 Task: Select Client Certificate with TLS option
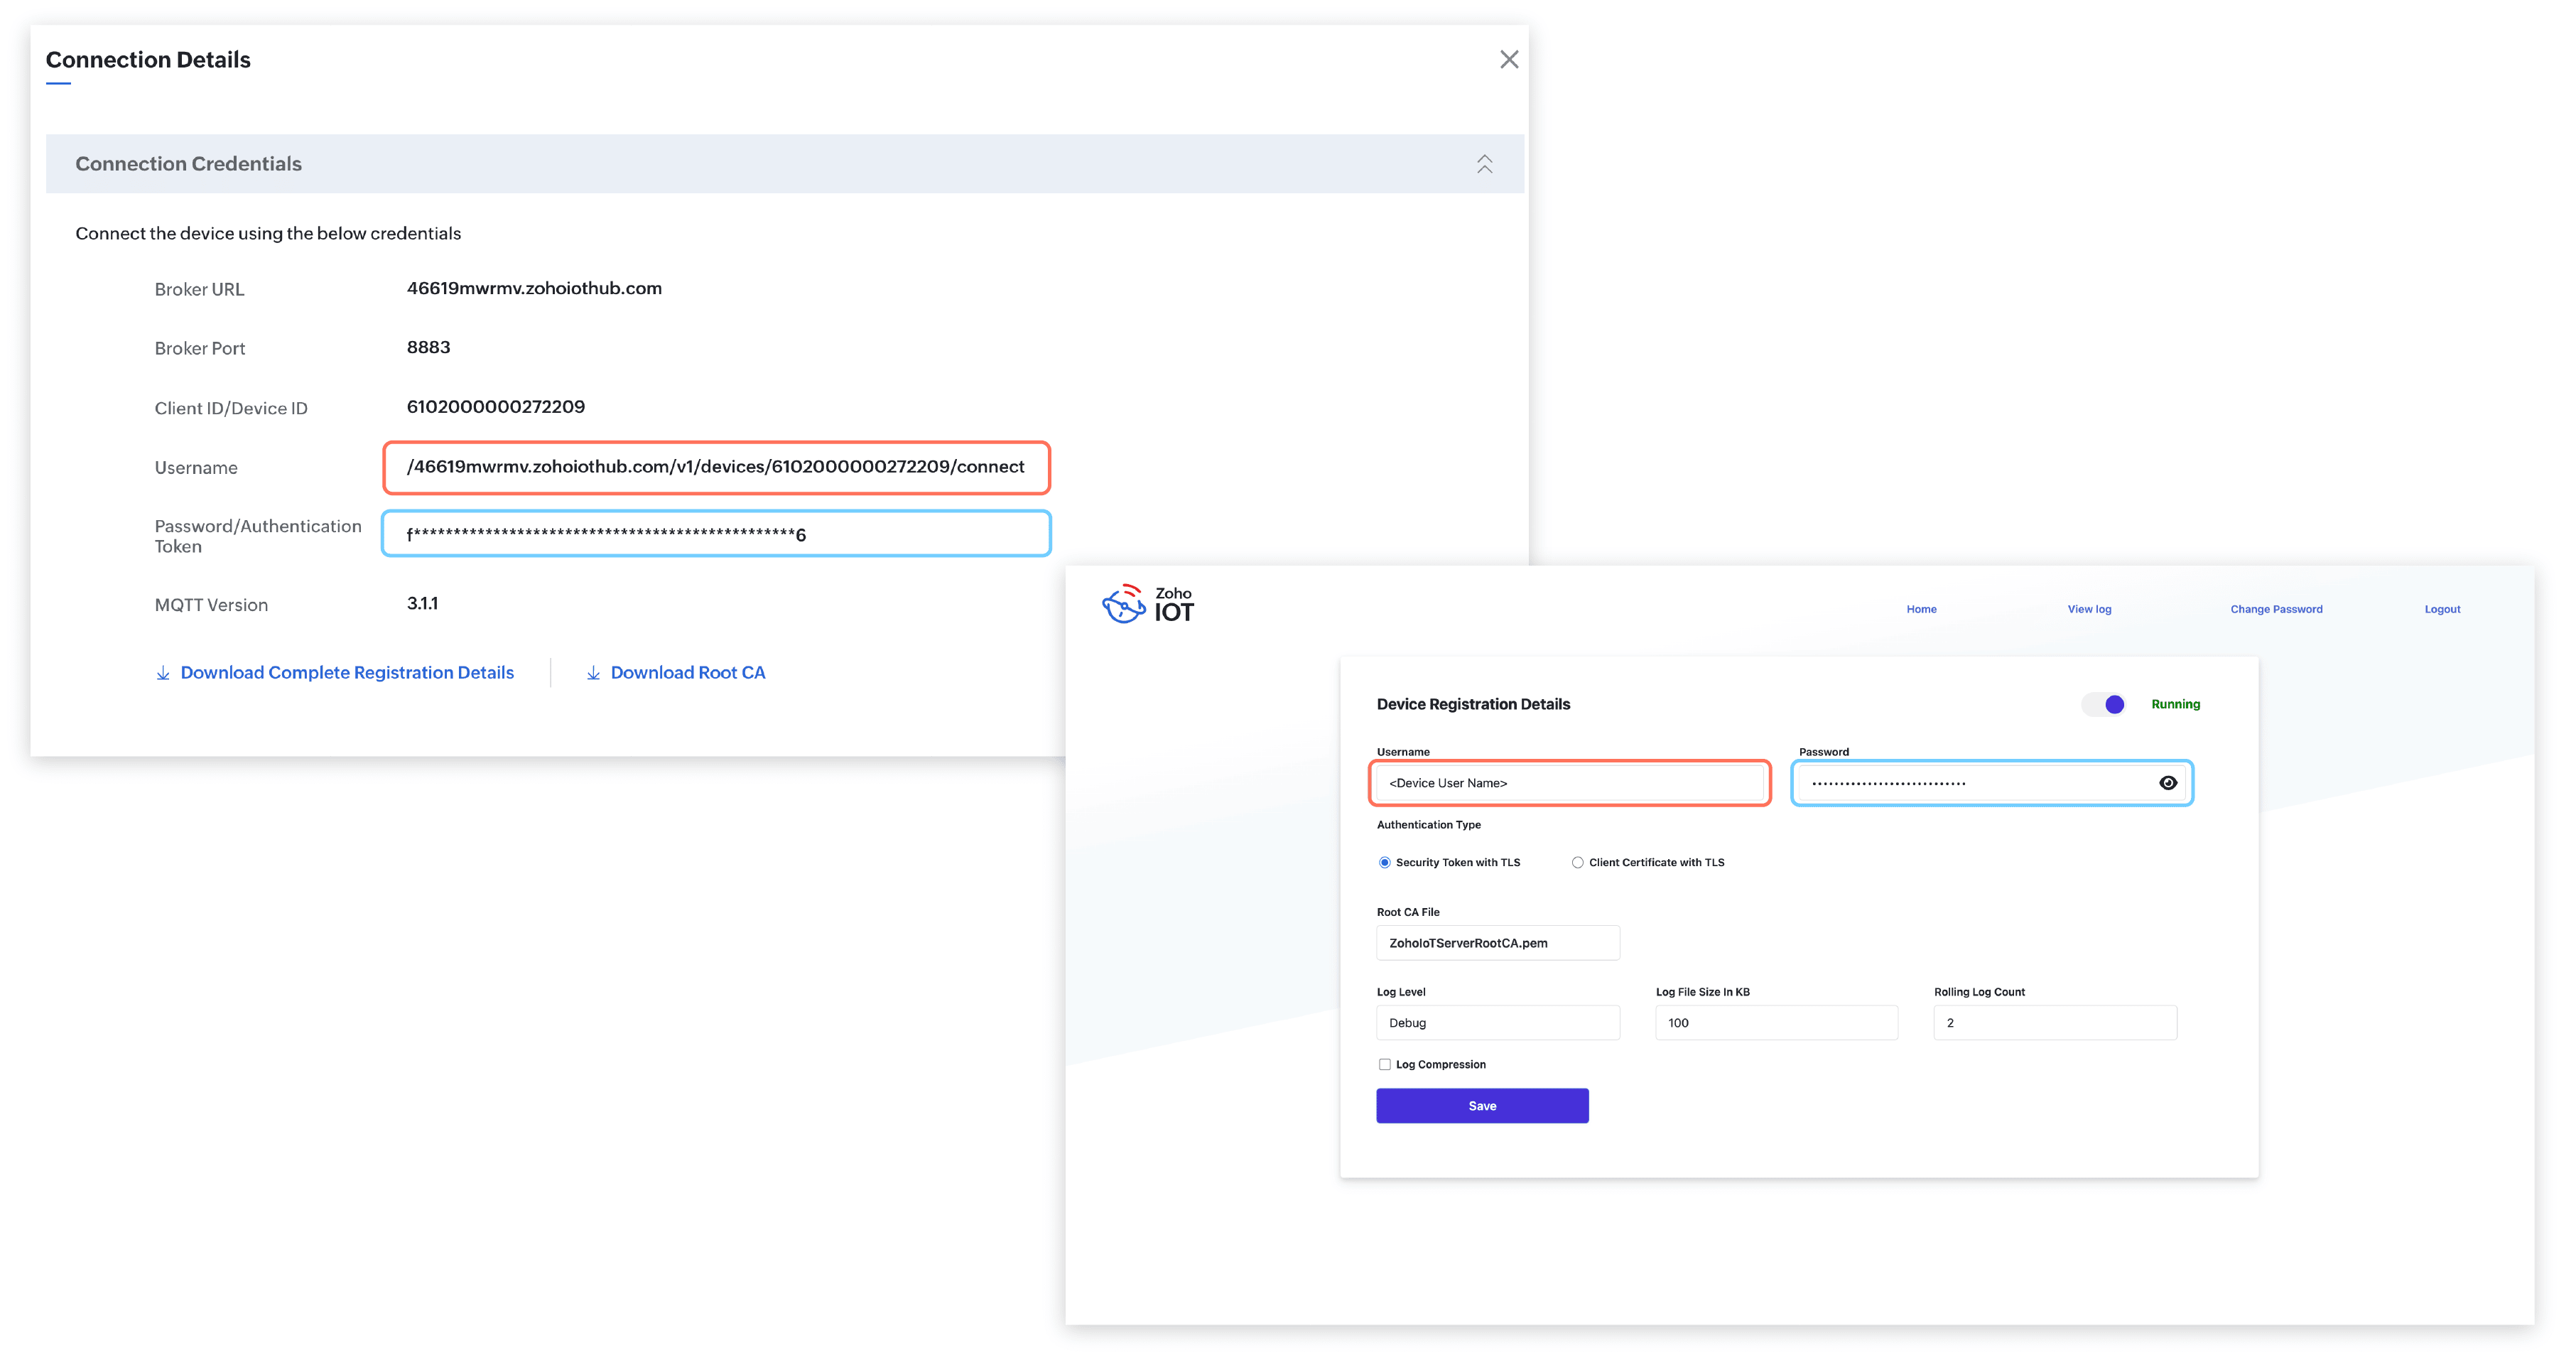[x=1578, y=862]
